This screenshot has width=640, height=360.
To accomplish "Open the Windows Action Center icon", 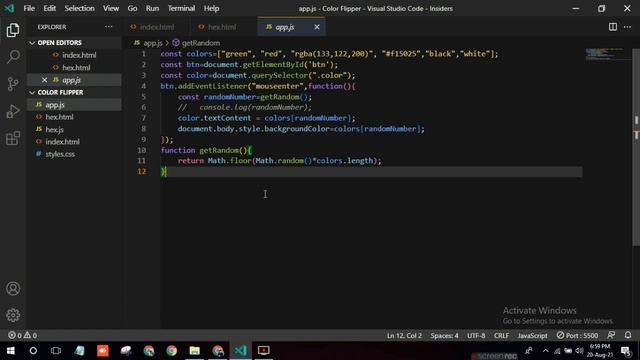I will [626, 351].
